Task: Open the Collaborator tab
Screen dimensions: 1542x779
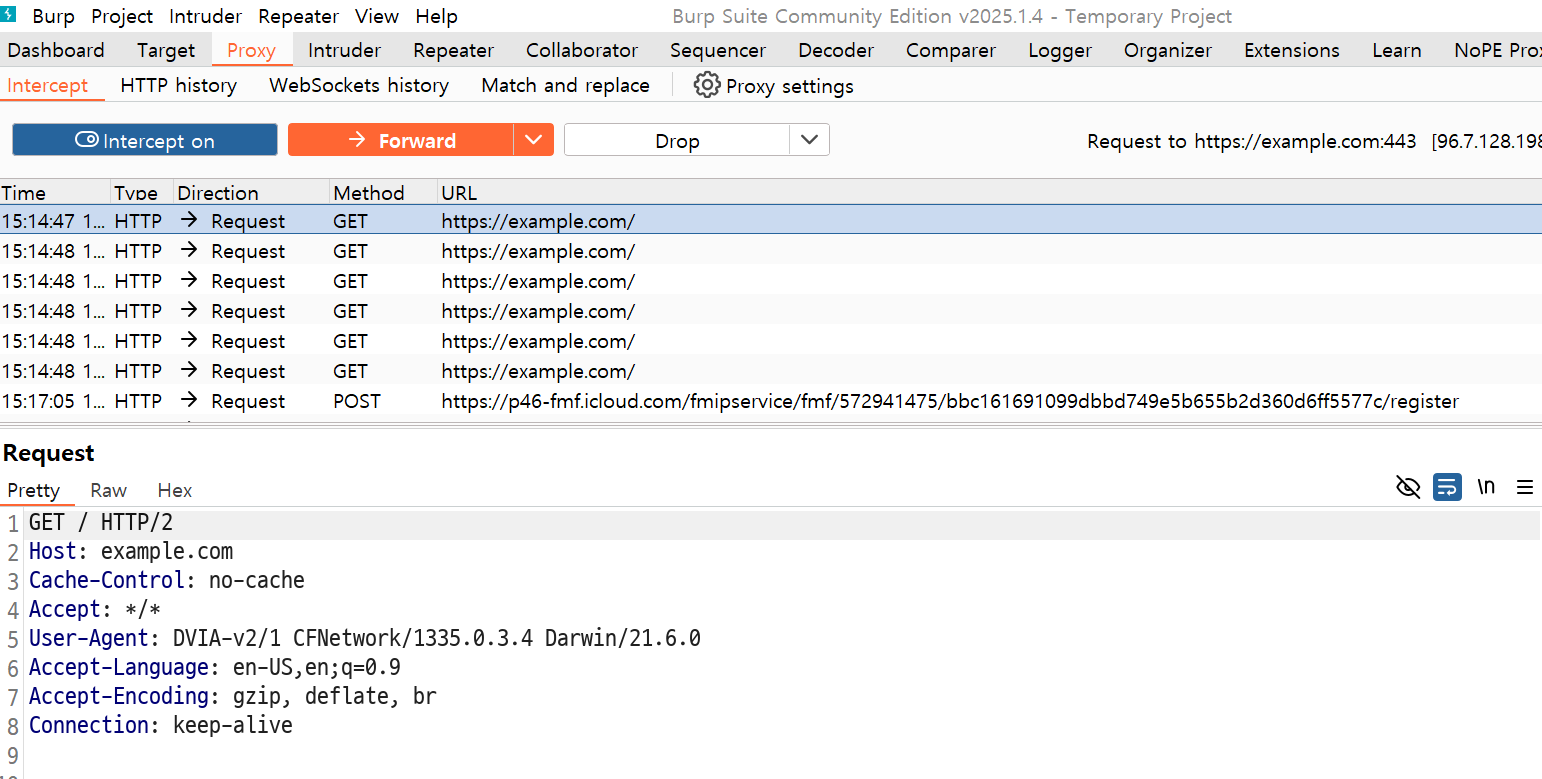Action: coord(582,50)
